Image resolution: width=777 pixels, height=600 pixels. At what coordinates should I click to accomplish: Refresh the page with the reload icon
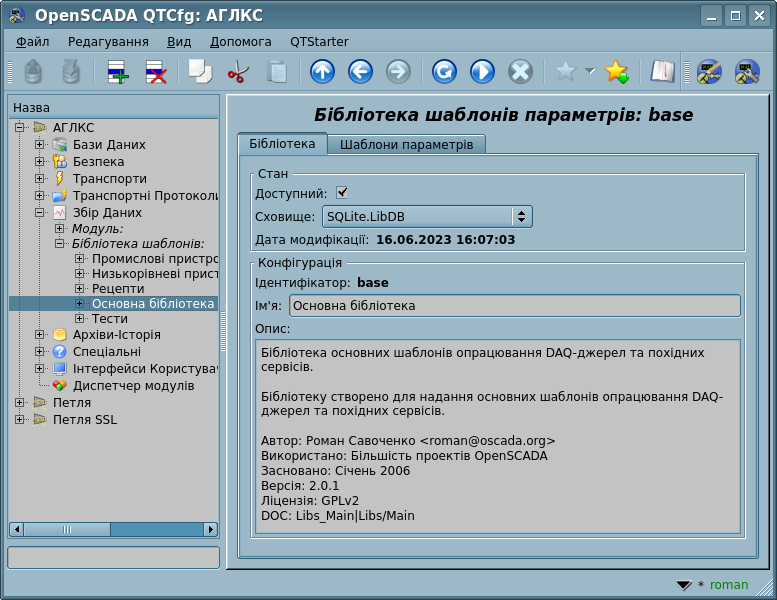coord(444,72)
